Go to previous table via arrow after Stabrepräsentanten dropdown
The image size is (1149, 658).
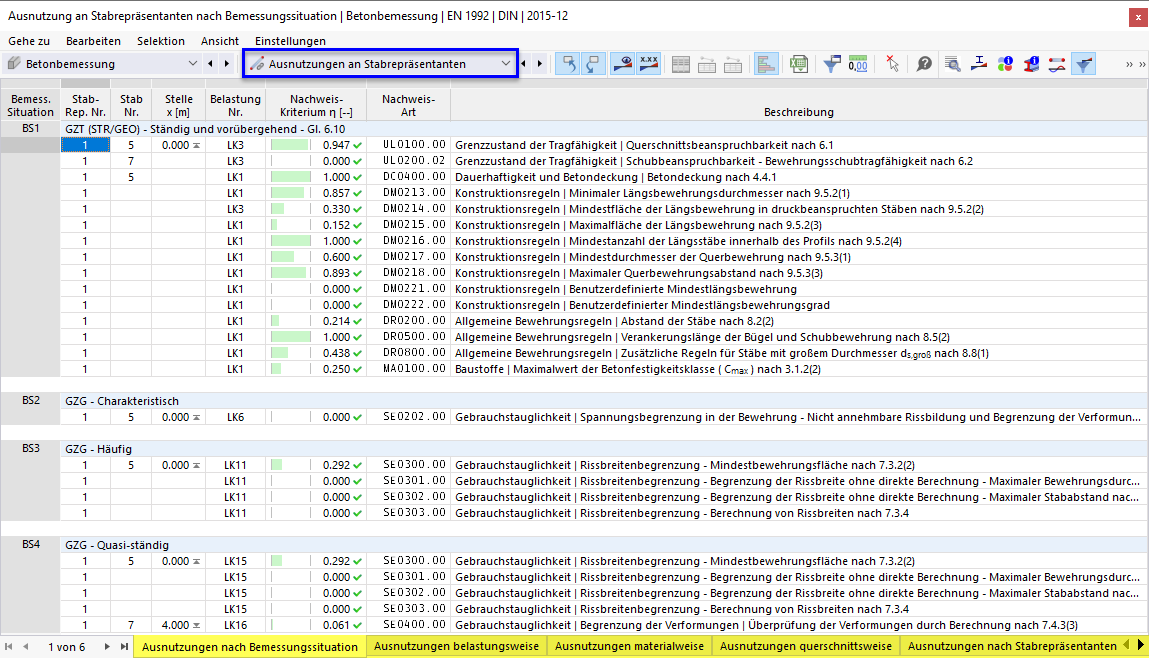tap(523, 64)
